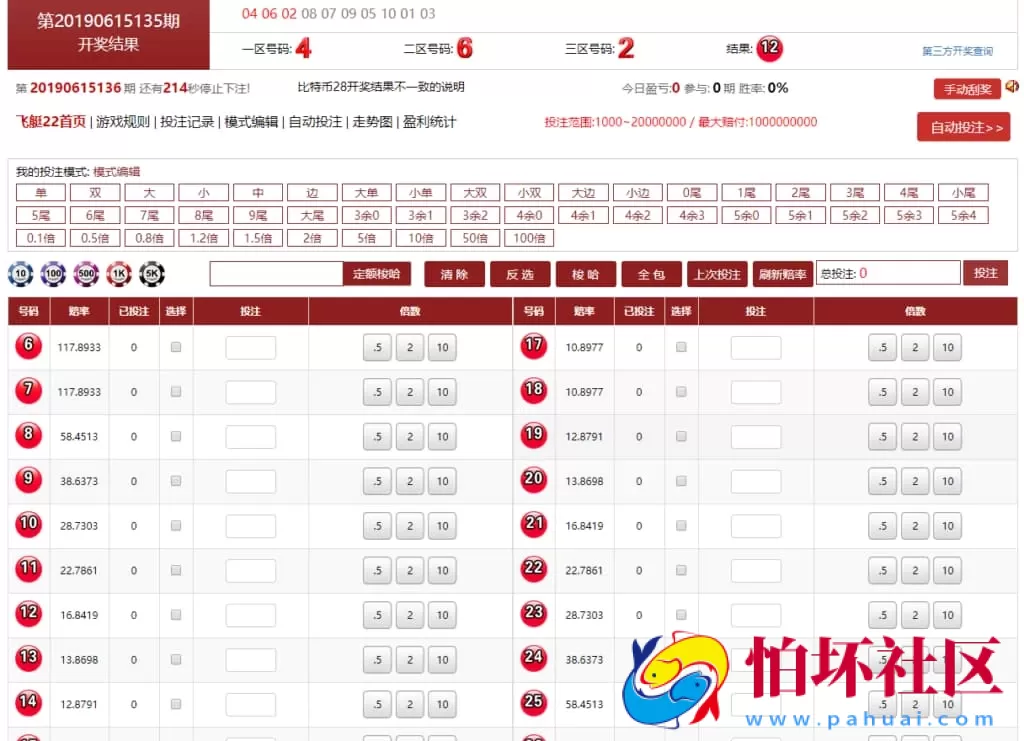Select the 100 betting chip
1024x741 pixels.
tap(53, 273)
